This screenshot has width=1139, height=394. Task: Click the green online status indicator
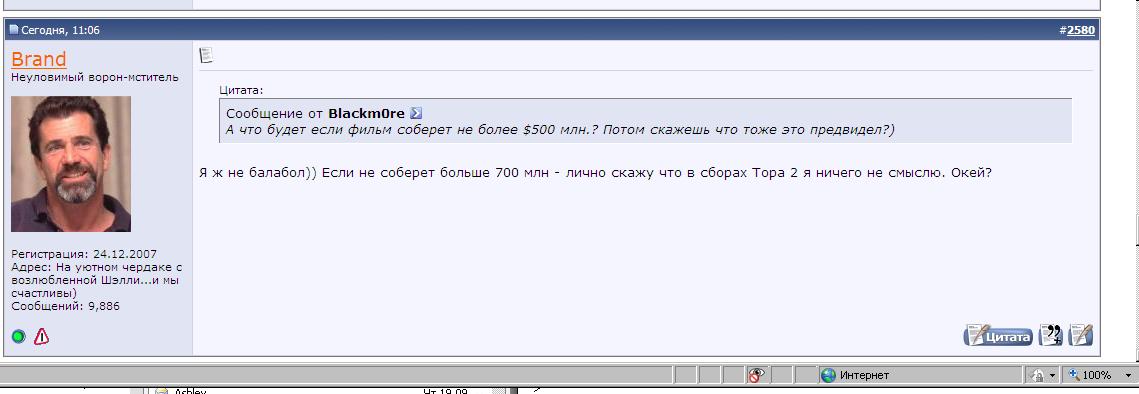tap(19, 337)
